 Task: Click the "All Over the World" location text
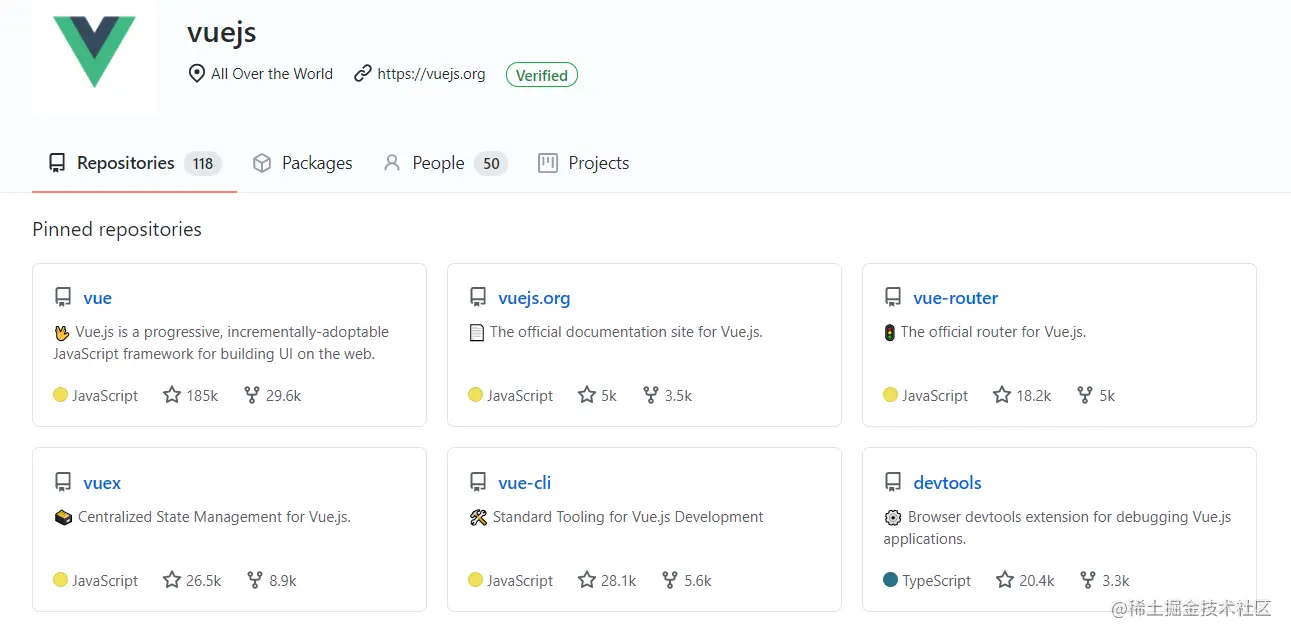pos(272,74)
